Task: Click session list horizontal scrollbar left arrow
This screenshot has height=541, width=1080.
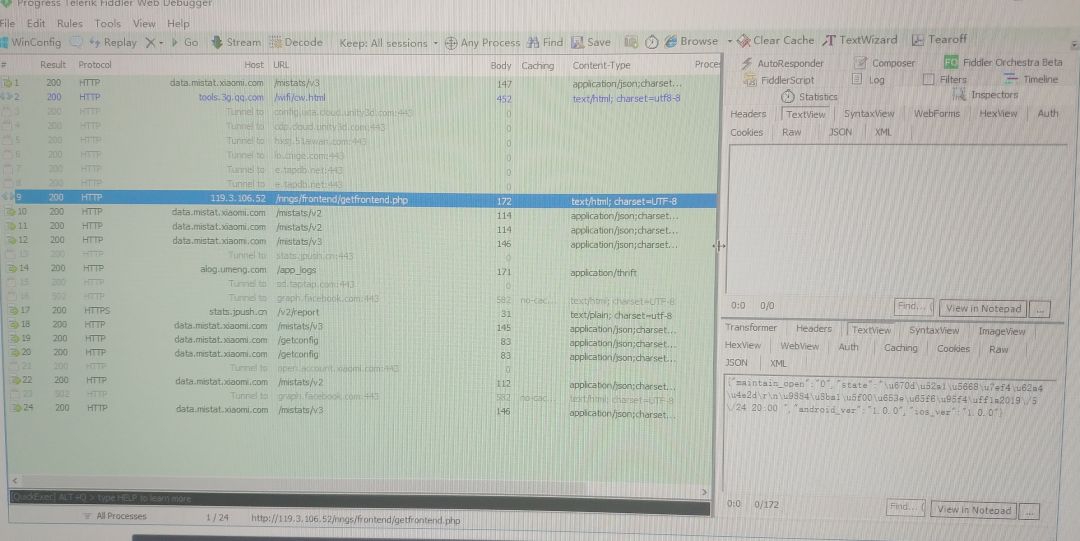Action: point(14,480)
